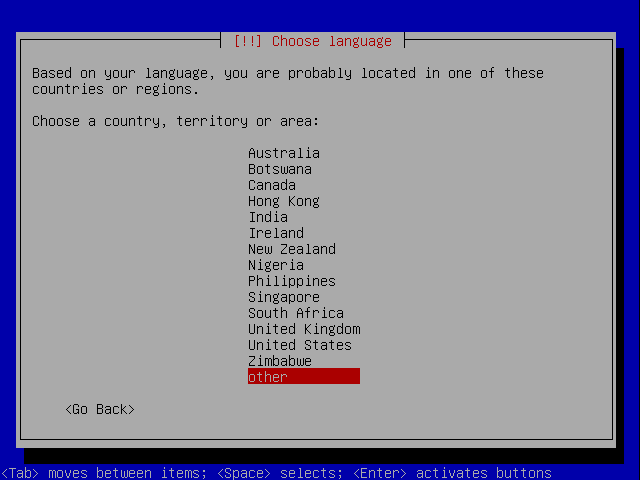
Task: Choose United States from the list
Action: [300, 345]
